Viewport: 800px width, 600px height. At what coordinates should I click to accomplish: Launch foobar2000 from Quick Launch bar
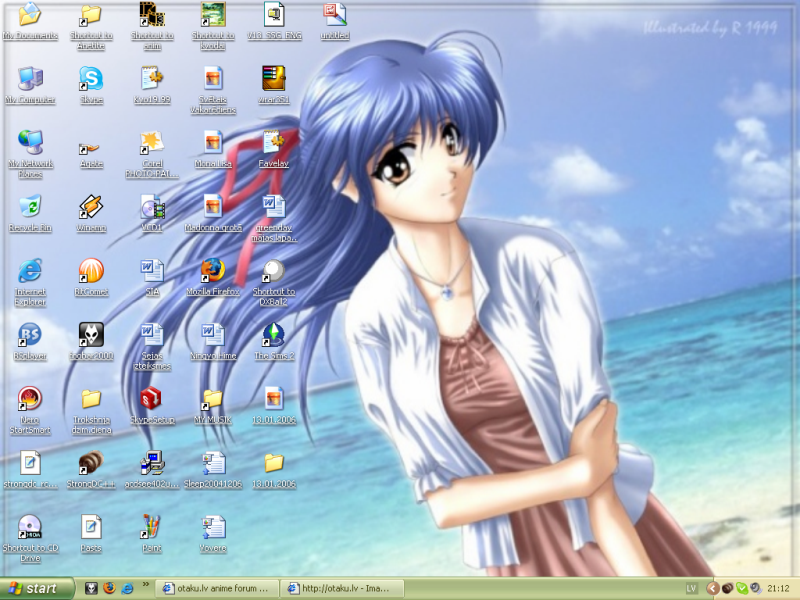click(91, 588)
